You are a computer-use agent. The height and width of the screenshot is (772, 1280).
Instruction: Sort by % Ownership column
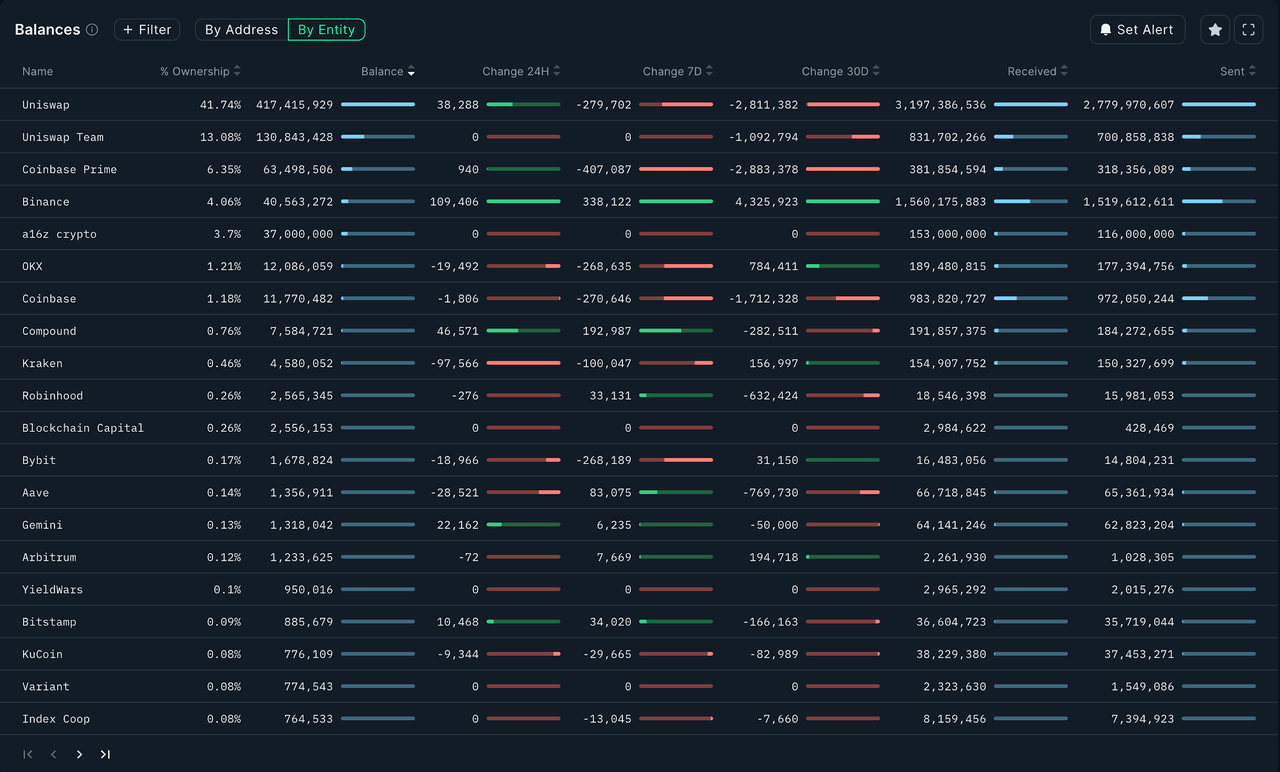[200, 71]
